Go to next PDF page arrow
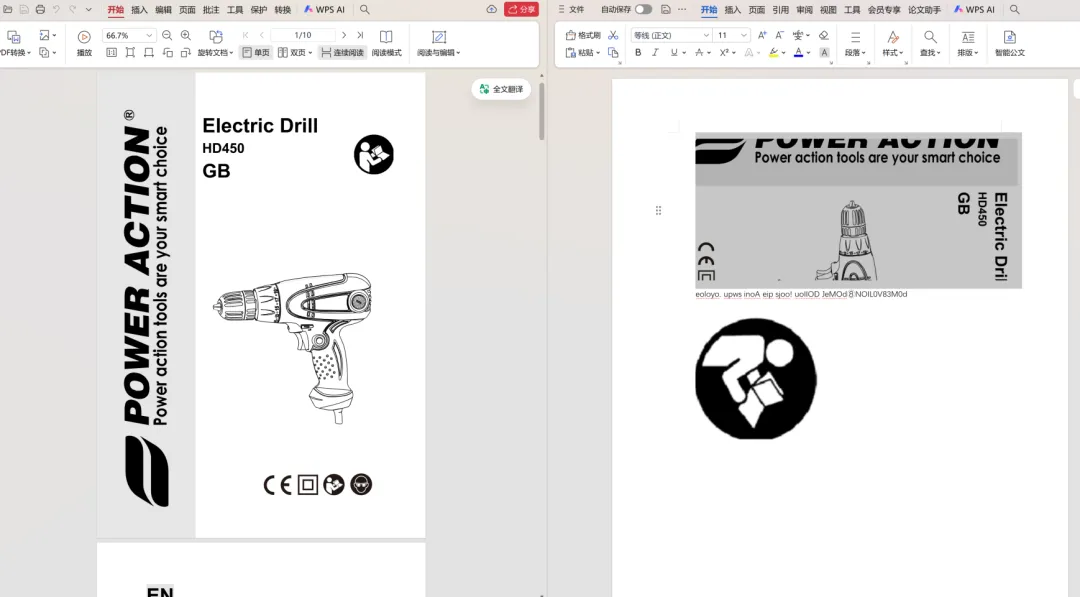 (x=344, y=35)
